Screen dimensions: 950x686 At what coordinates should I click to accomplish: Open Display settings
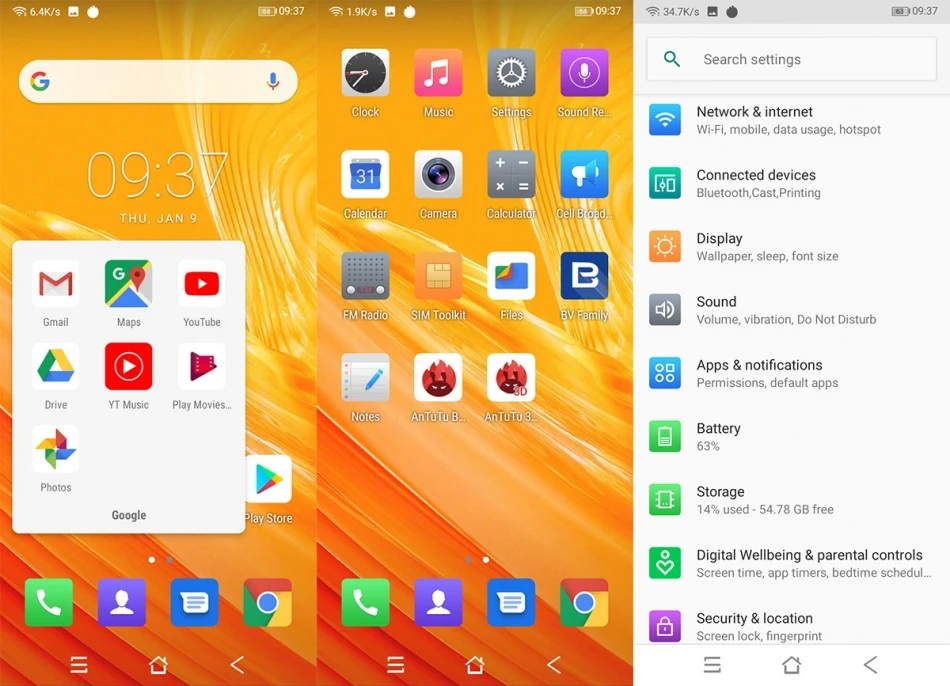(792, 247)
